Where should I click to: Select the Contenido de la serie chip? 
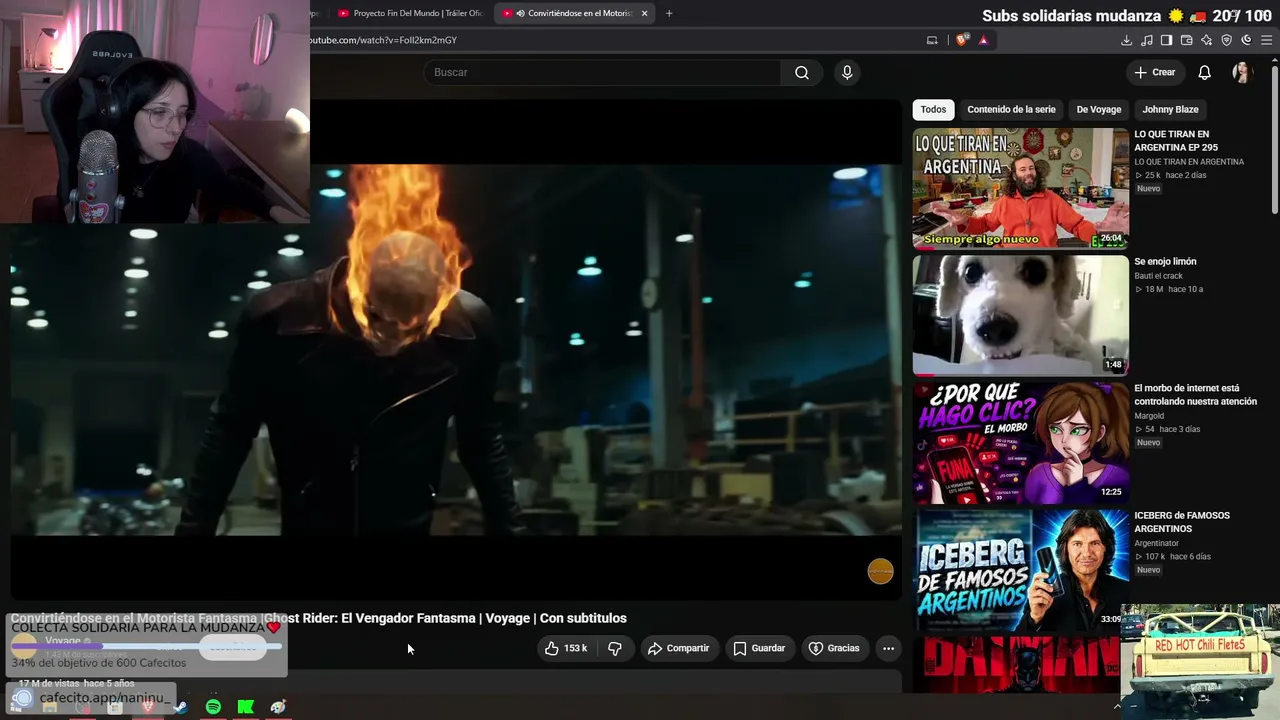pos(1011,109)
